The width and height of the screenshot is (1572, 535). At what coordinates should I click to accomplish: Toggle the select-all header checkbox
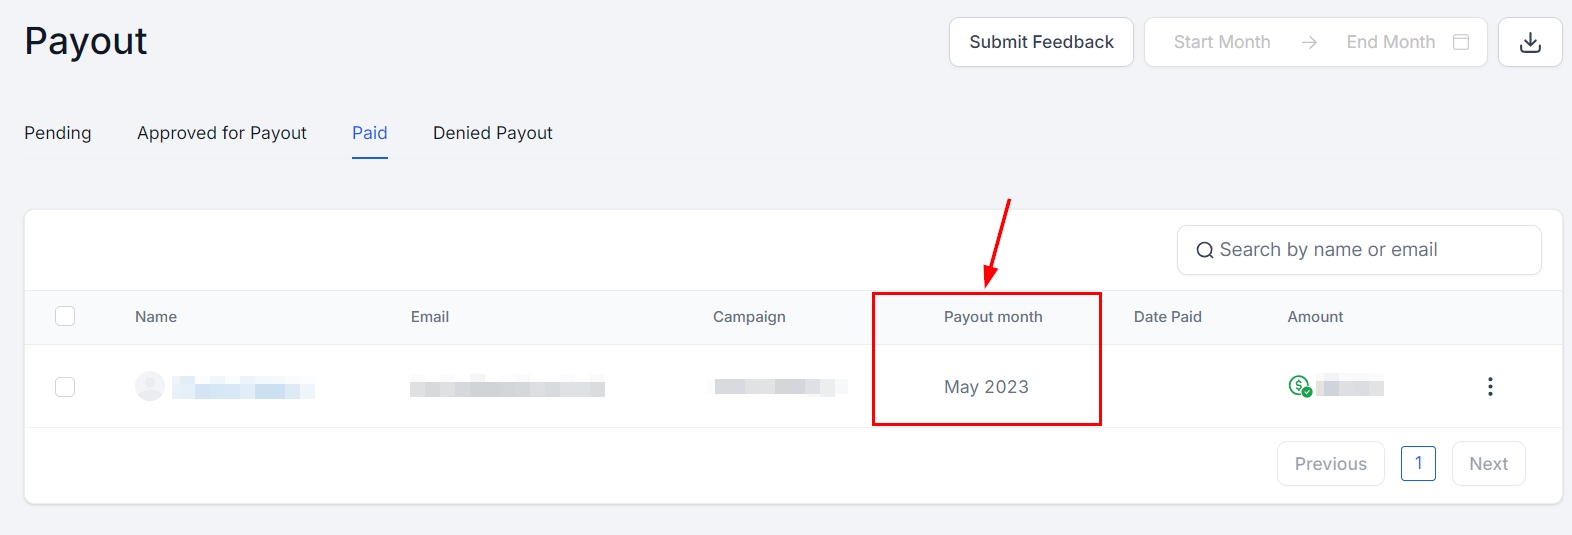coord(65,317)
